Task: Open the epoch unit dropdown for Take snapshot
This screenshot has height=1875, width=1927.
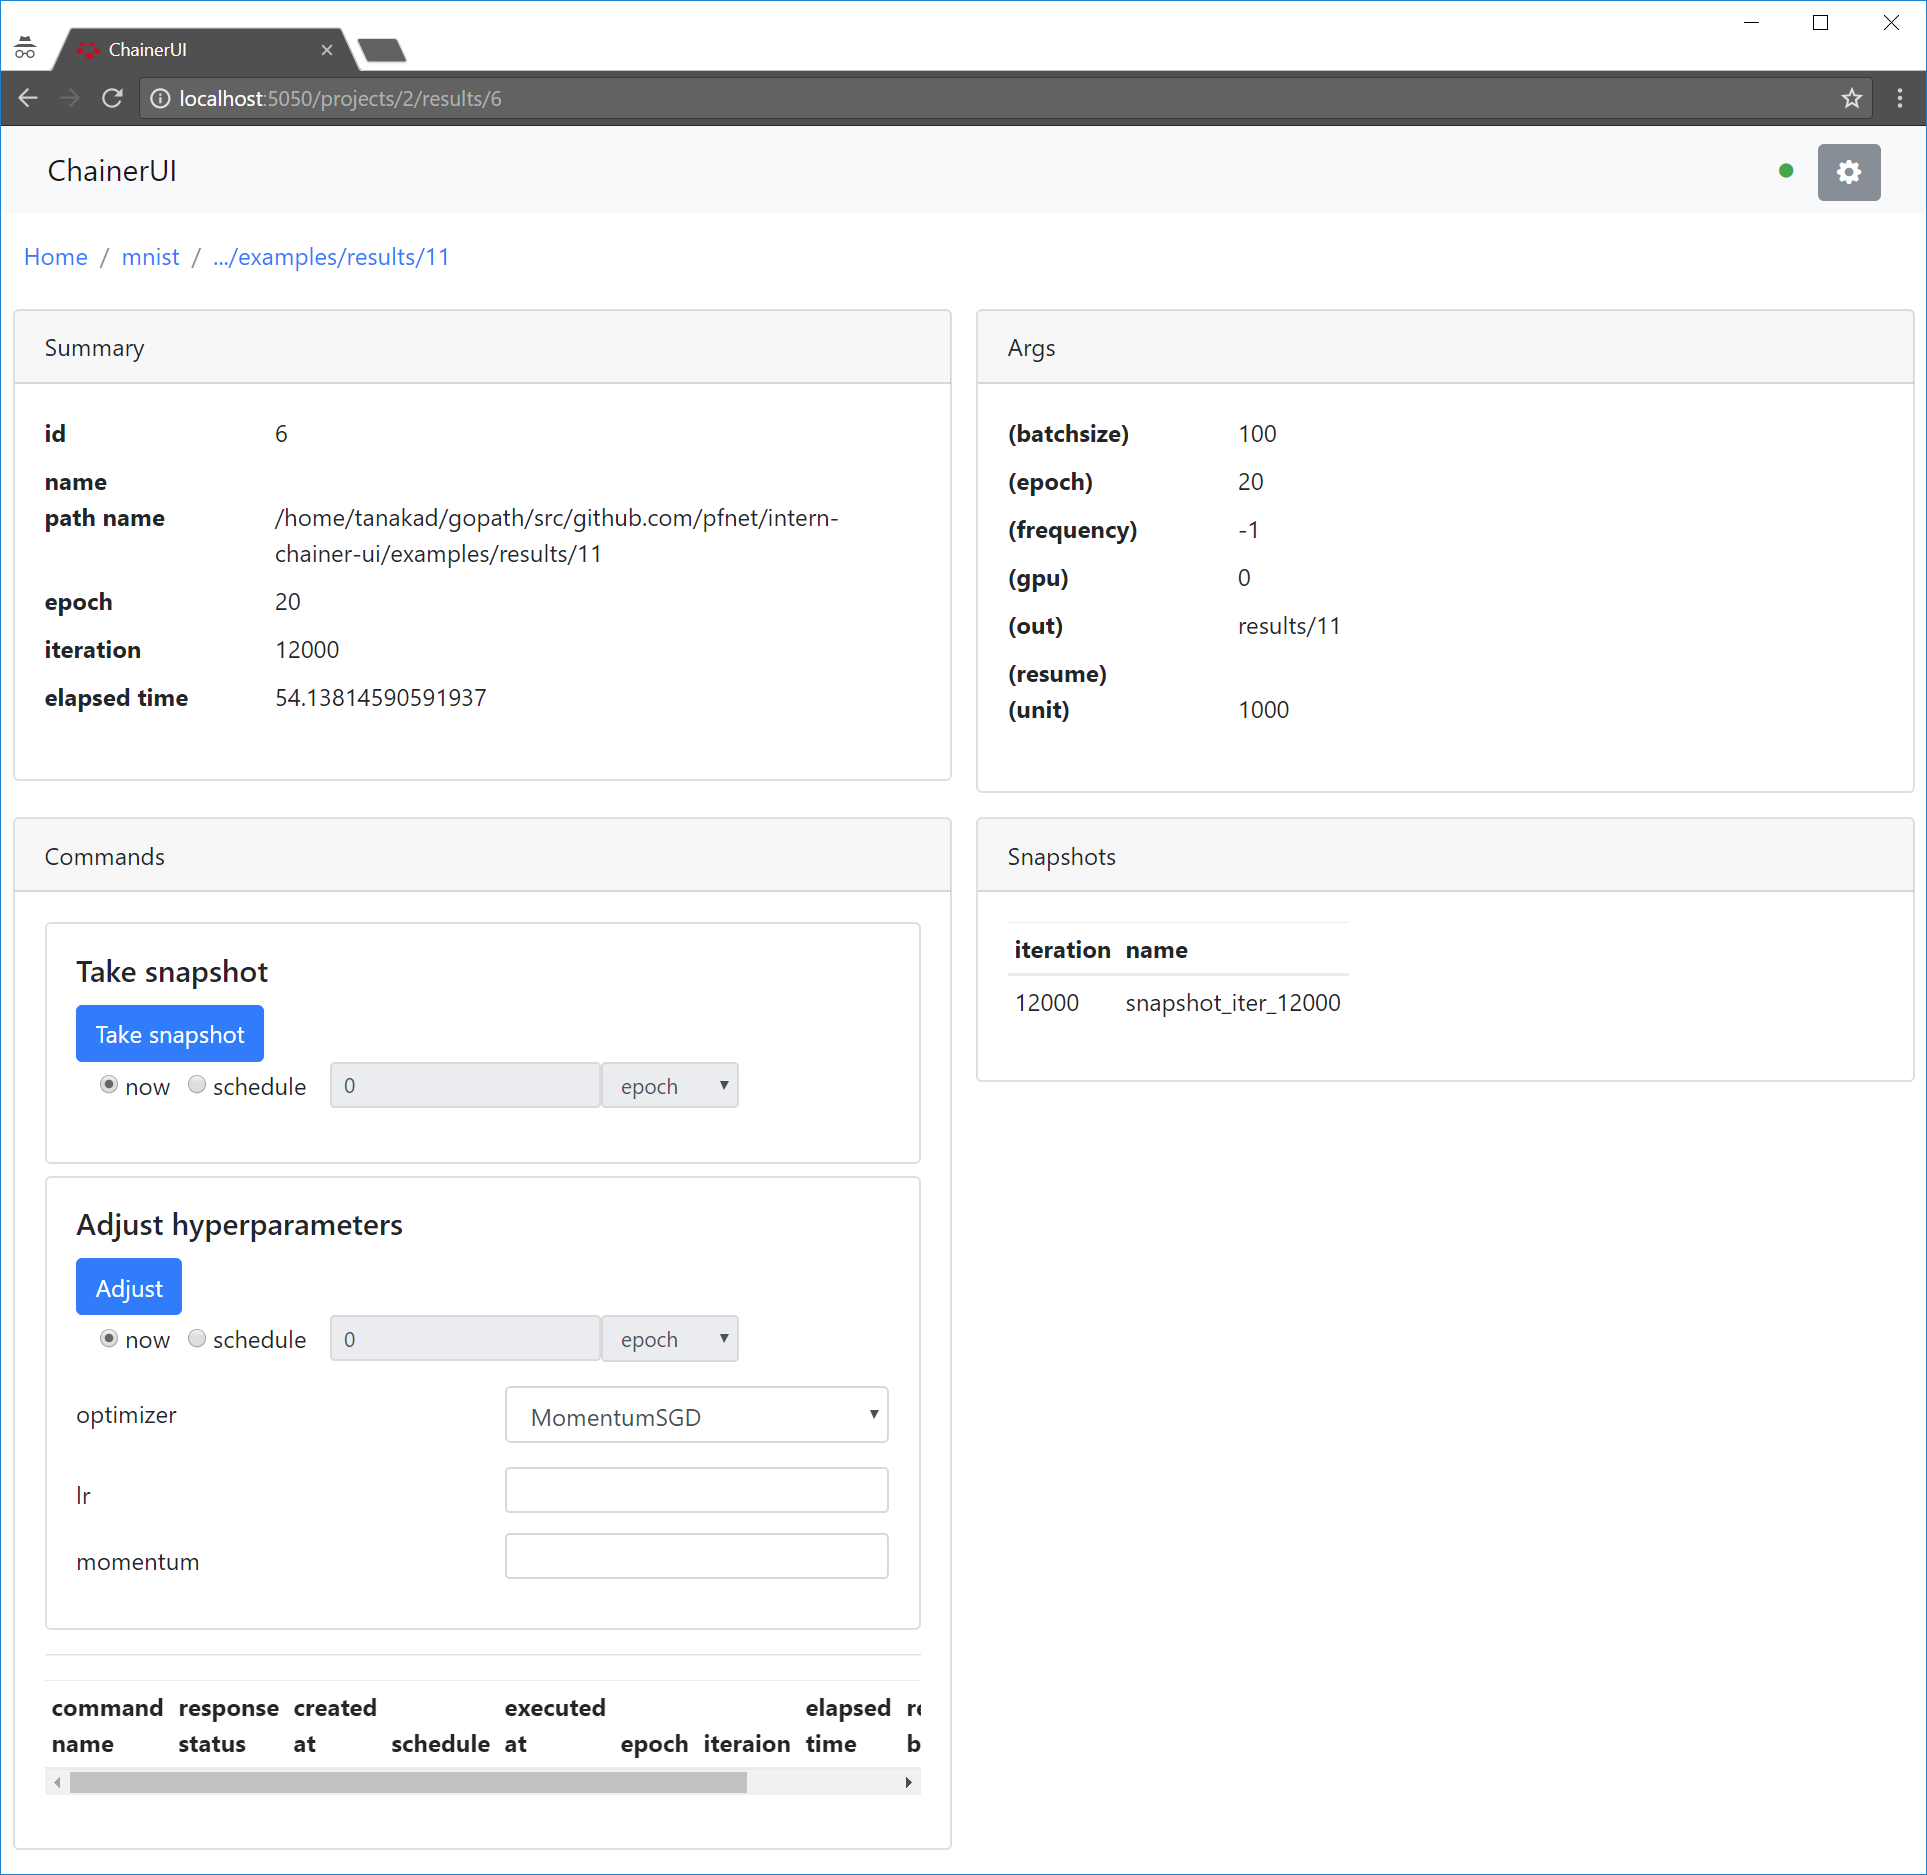Action: (x=670, y=1085)
